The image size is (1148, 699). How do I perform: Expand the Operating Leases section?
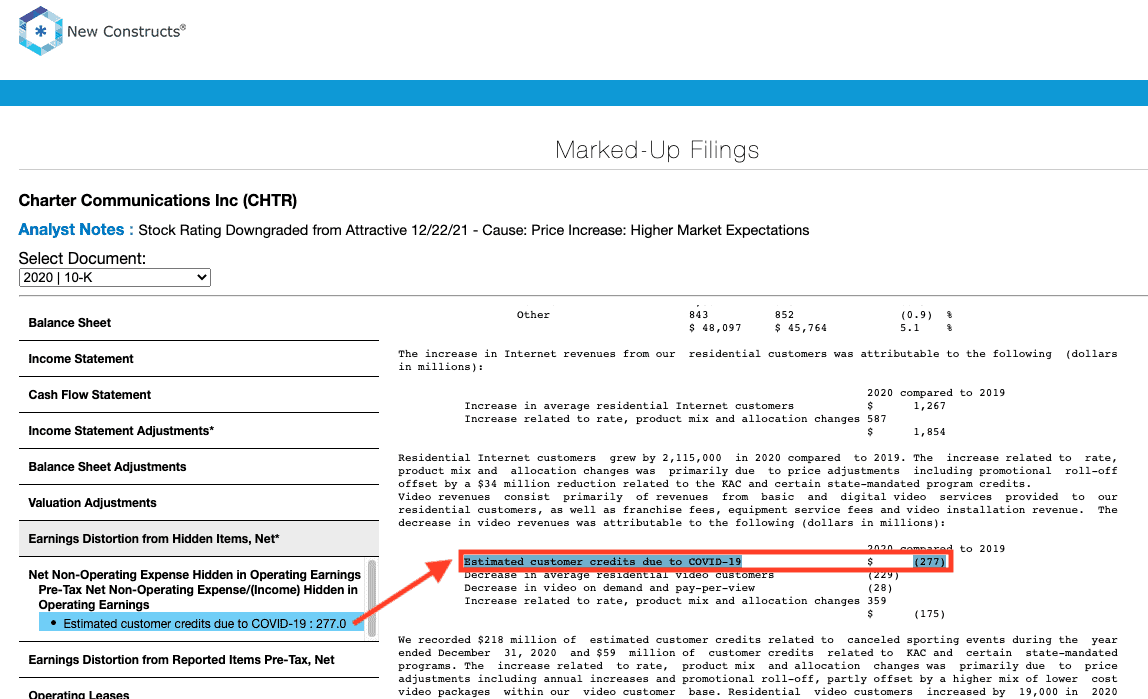(198, 692)
